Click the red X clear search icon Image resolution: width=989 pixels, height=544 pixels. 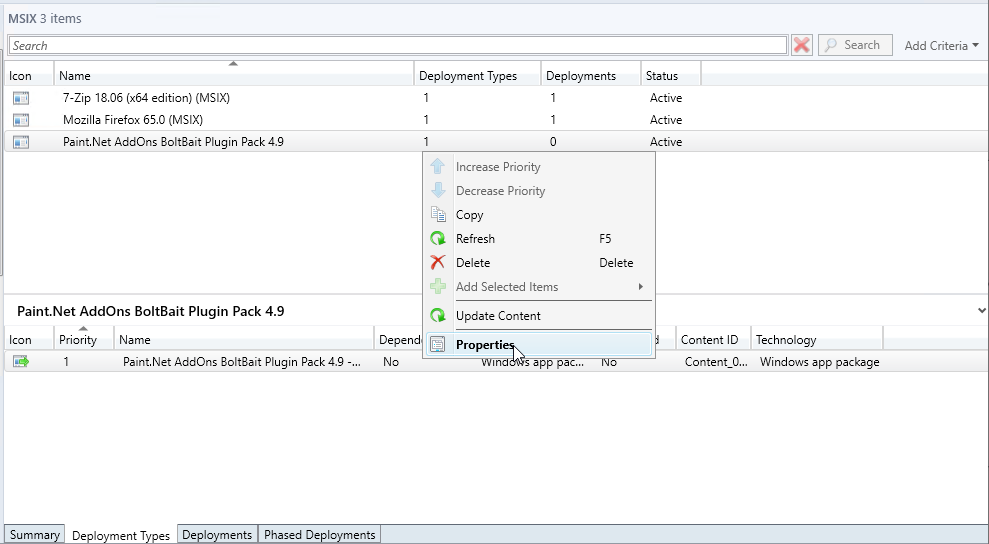802,45
